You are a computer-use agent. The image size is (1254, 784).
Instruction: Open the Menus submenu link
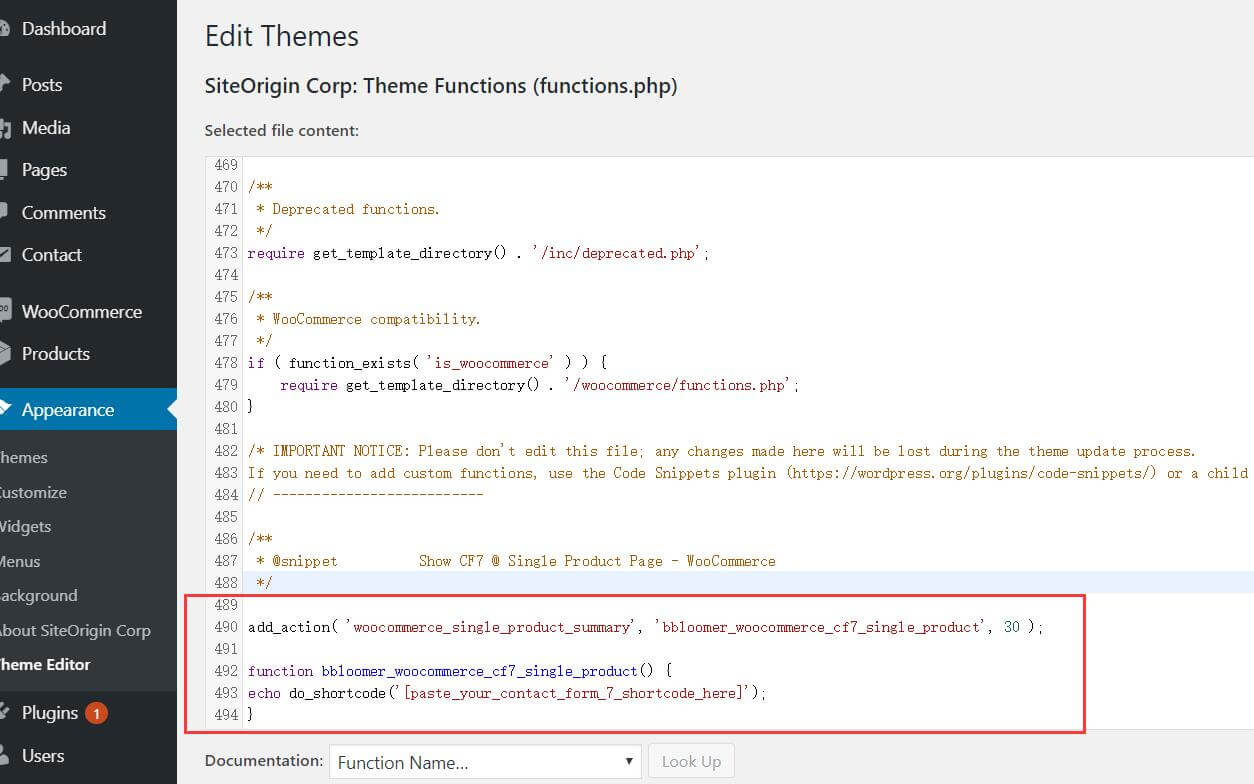(20, 562)
